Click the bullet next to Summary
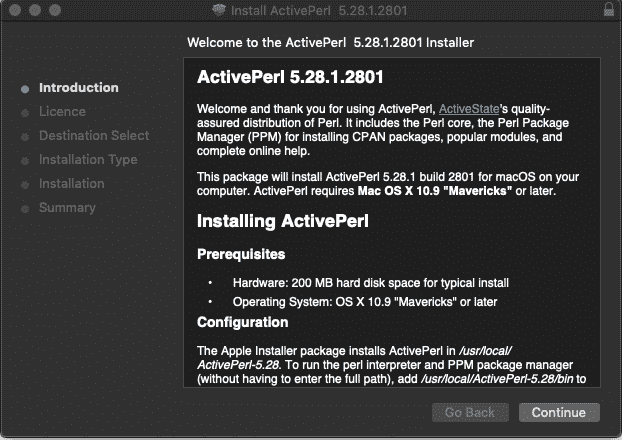 [x=25, y=208]
